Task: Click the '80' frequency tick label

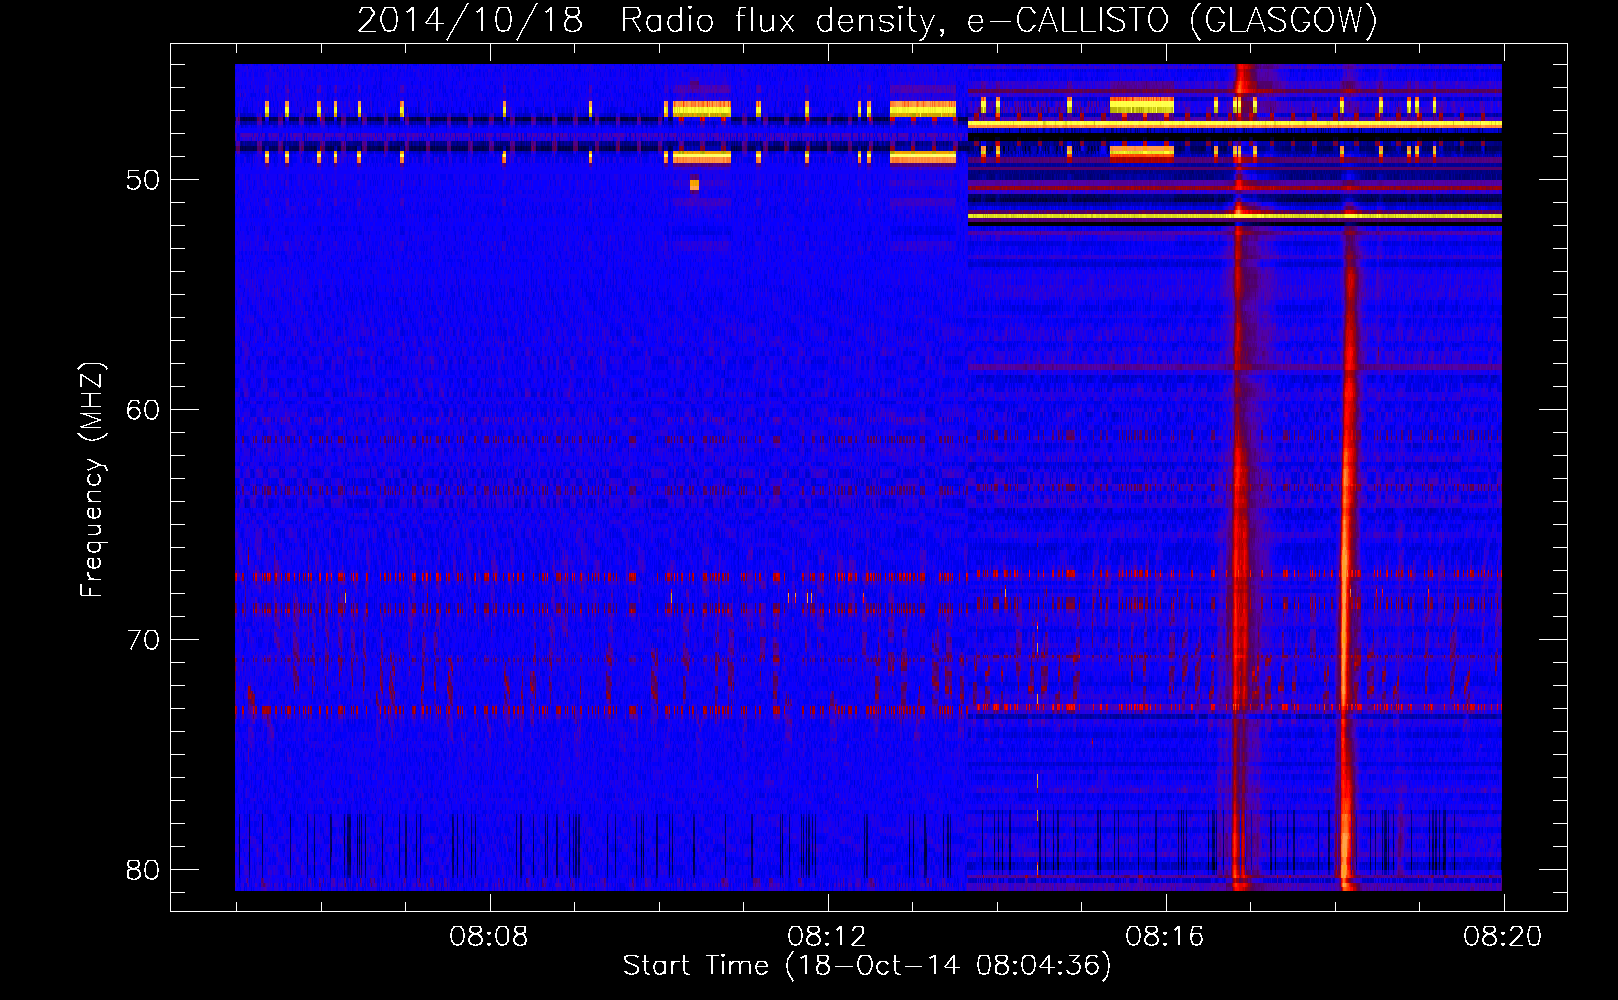Action: pyautogui.click(x=143, y=870)
